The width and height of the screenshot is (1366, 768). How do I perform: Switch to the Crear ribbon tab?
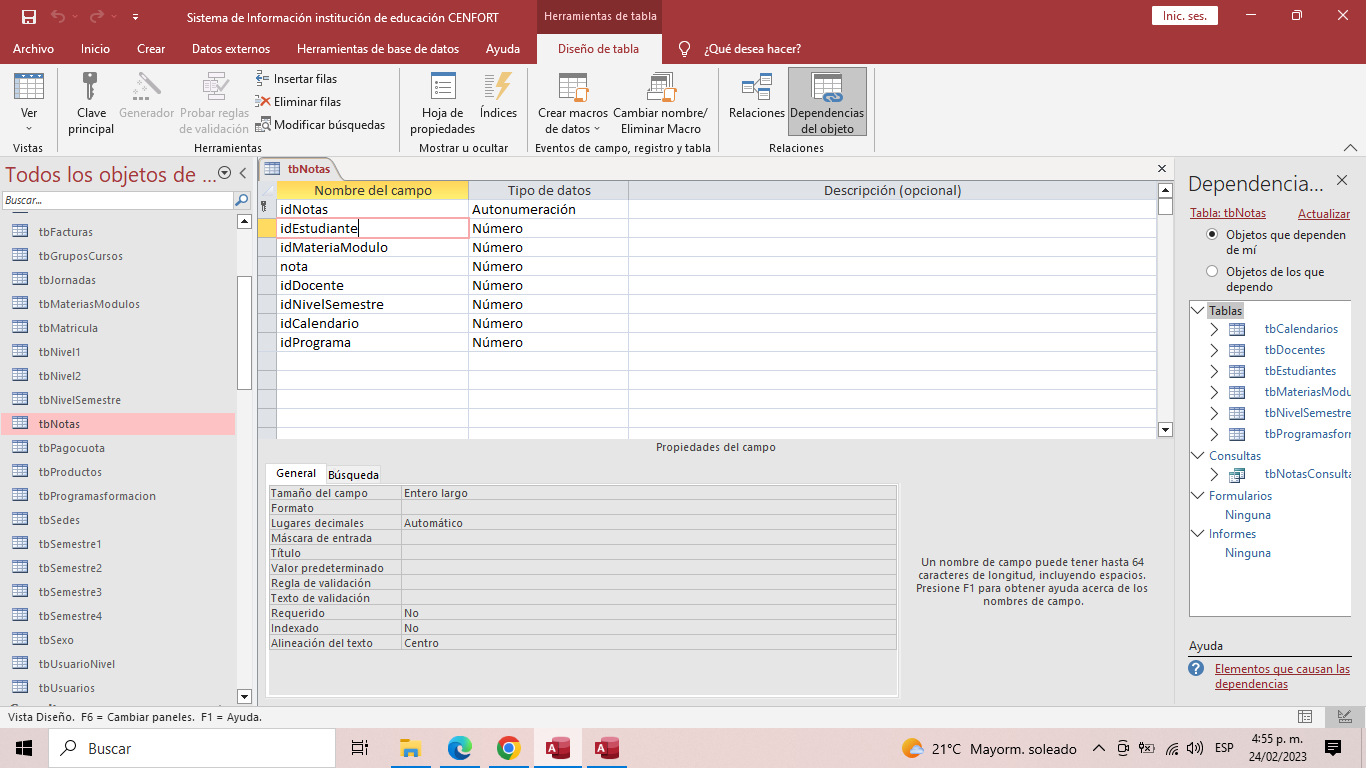coord(151,49)
